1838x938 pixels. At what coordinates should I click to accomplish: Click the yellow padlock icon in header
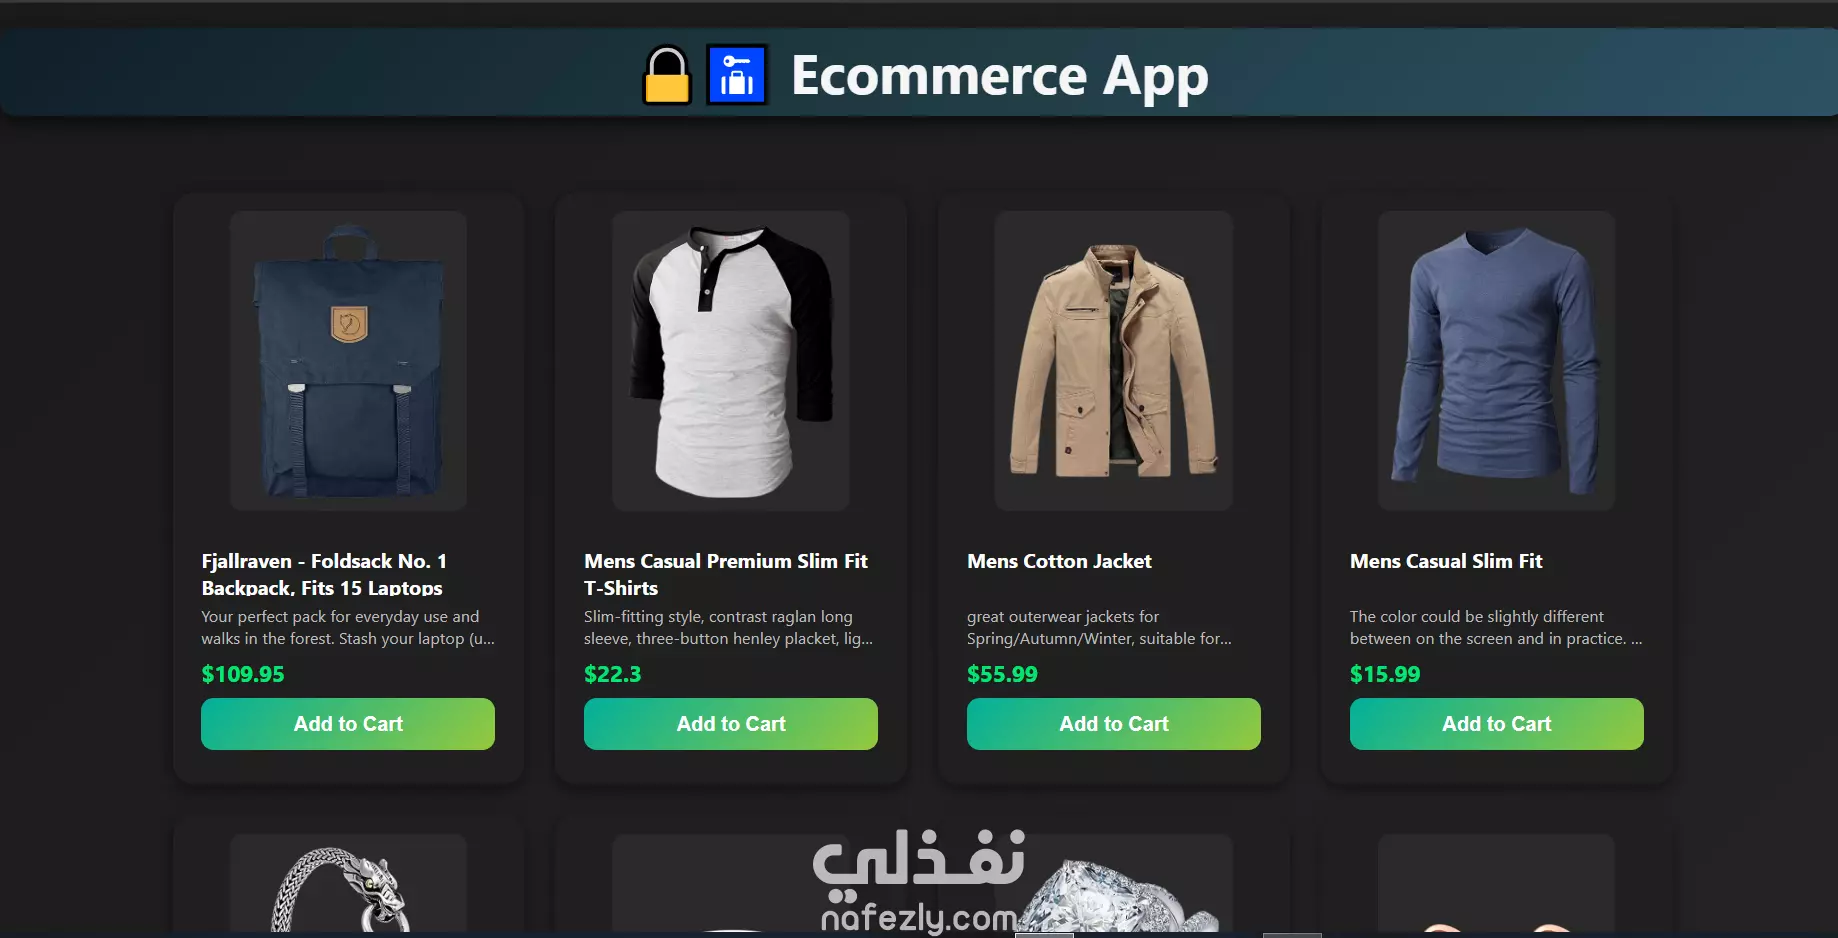667,75
